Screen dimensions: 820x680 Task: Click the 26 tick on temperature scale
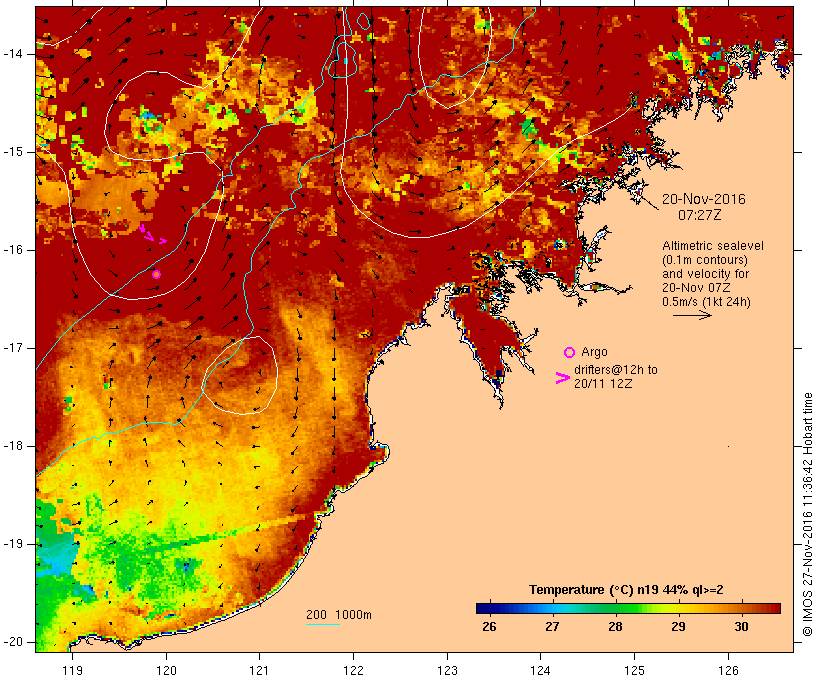click(x=489, y=627)
